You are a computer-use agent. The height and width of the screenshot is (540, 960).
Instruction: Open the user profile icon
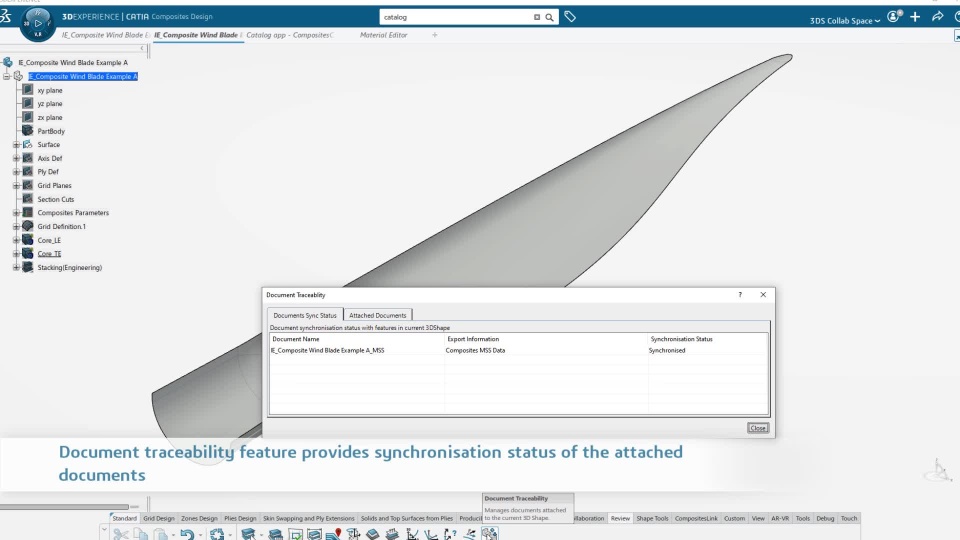[x=894, y=17]
